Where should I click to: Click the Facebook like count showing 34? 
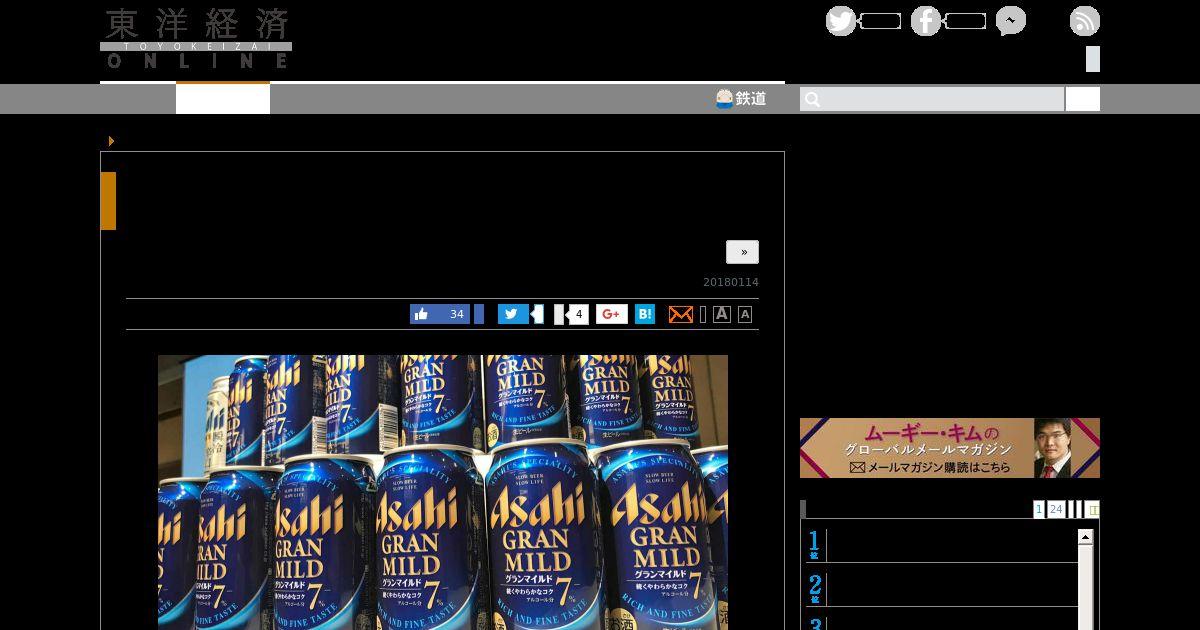456,314
